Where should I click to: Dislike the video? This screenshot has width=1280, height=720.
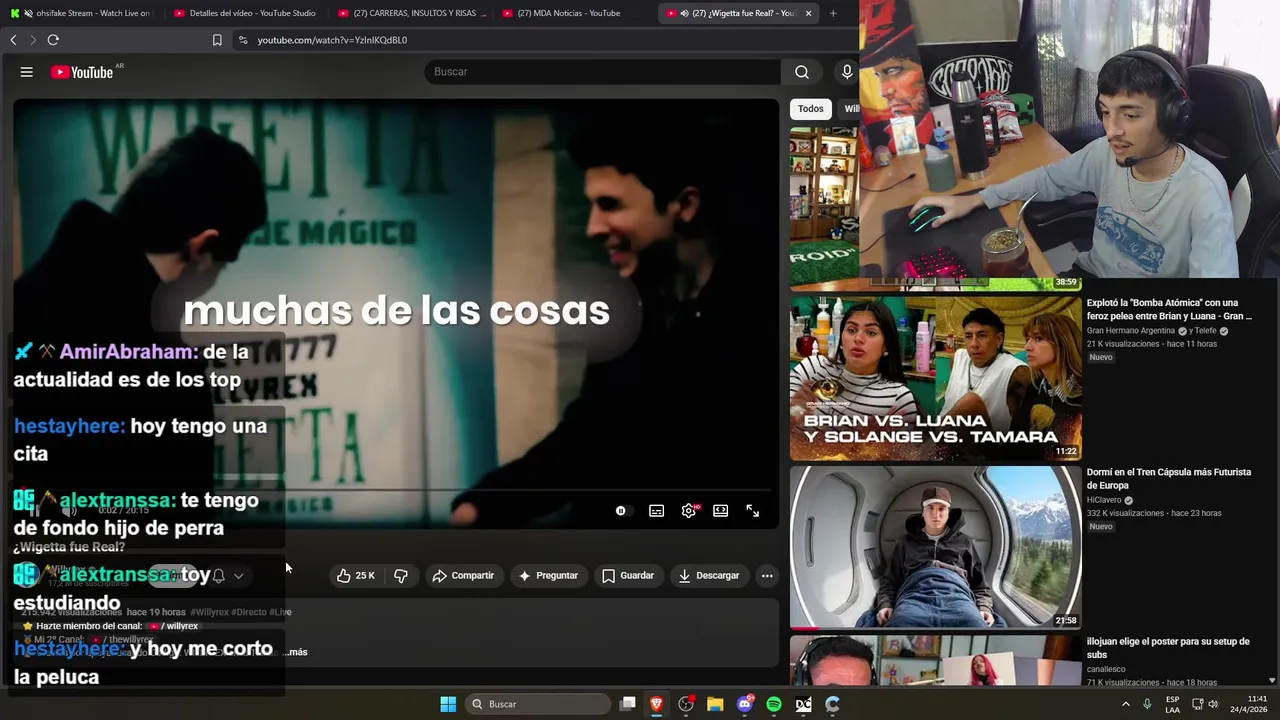[x=401, y=576]
